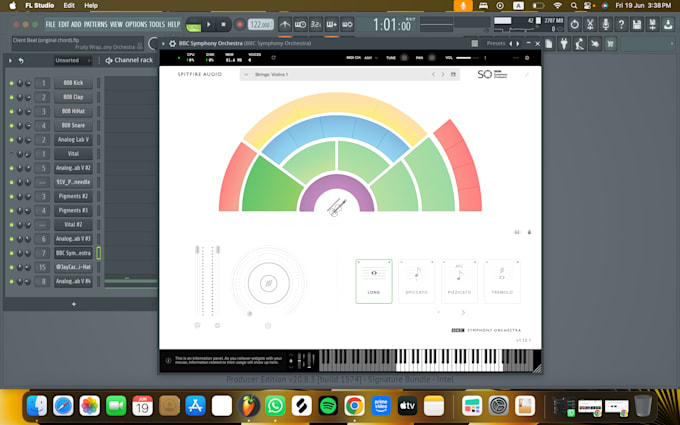
Task: Go to previous Spitfire preset arrow
Action: (x=433, y=75)
